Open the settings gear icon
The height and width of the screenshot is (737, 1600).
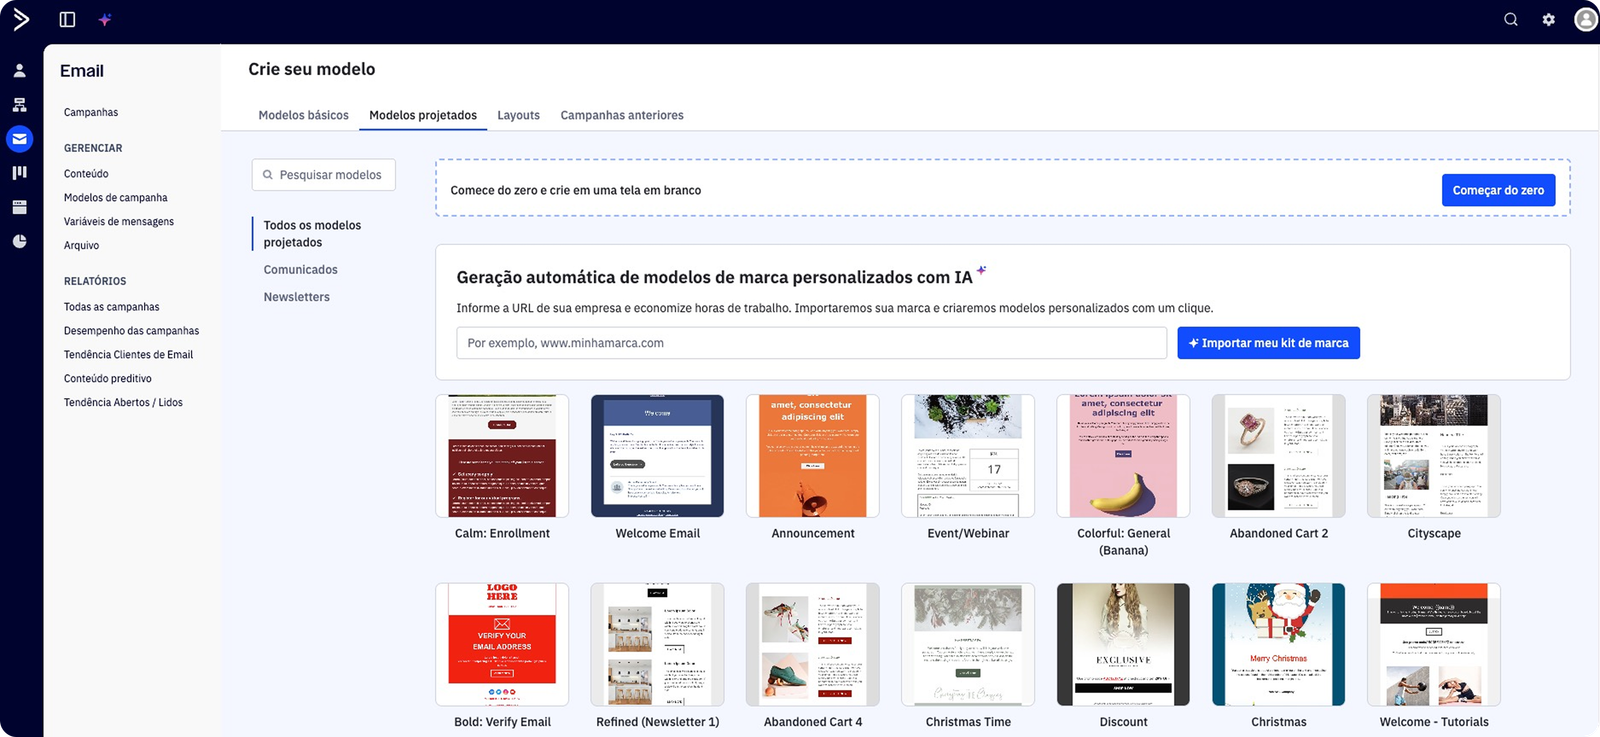click(x=1549, y=19)
